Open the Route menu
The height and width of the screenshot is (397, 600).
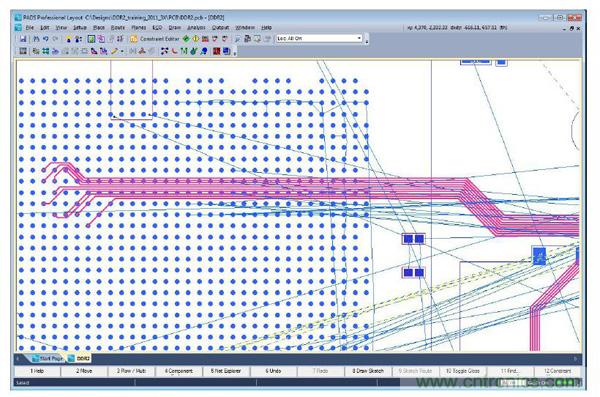click(118, 28)
